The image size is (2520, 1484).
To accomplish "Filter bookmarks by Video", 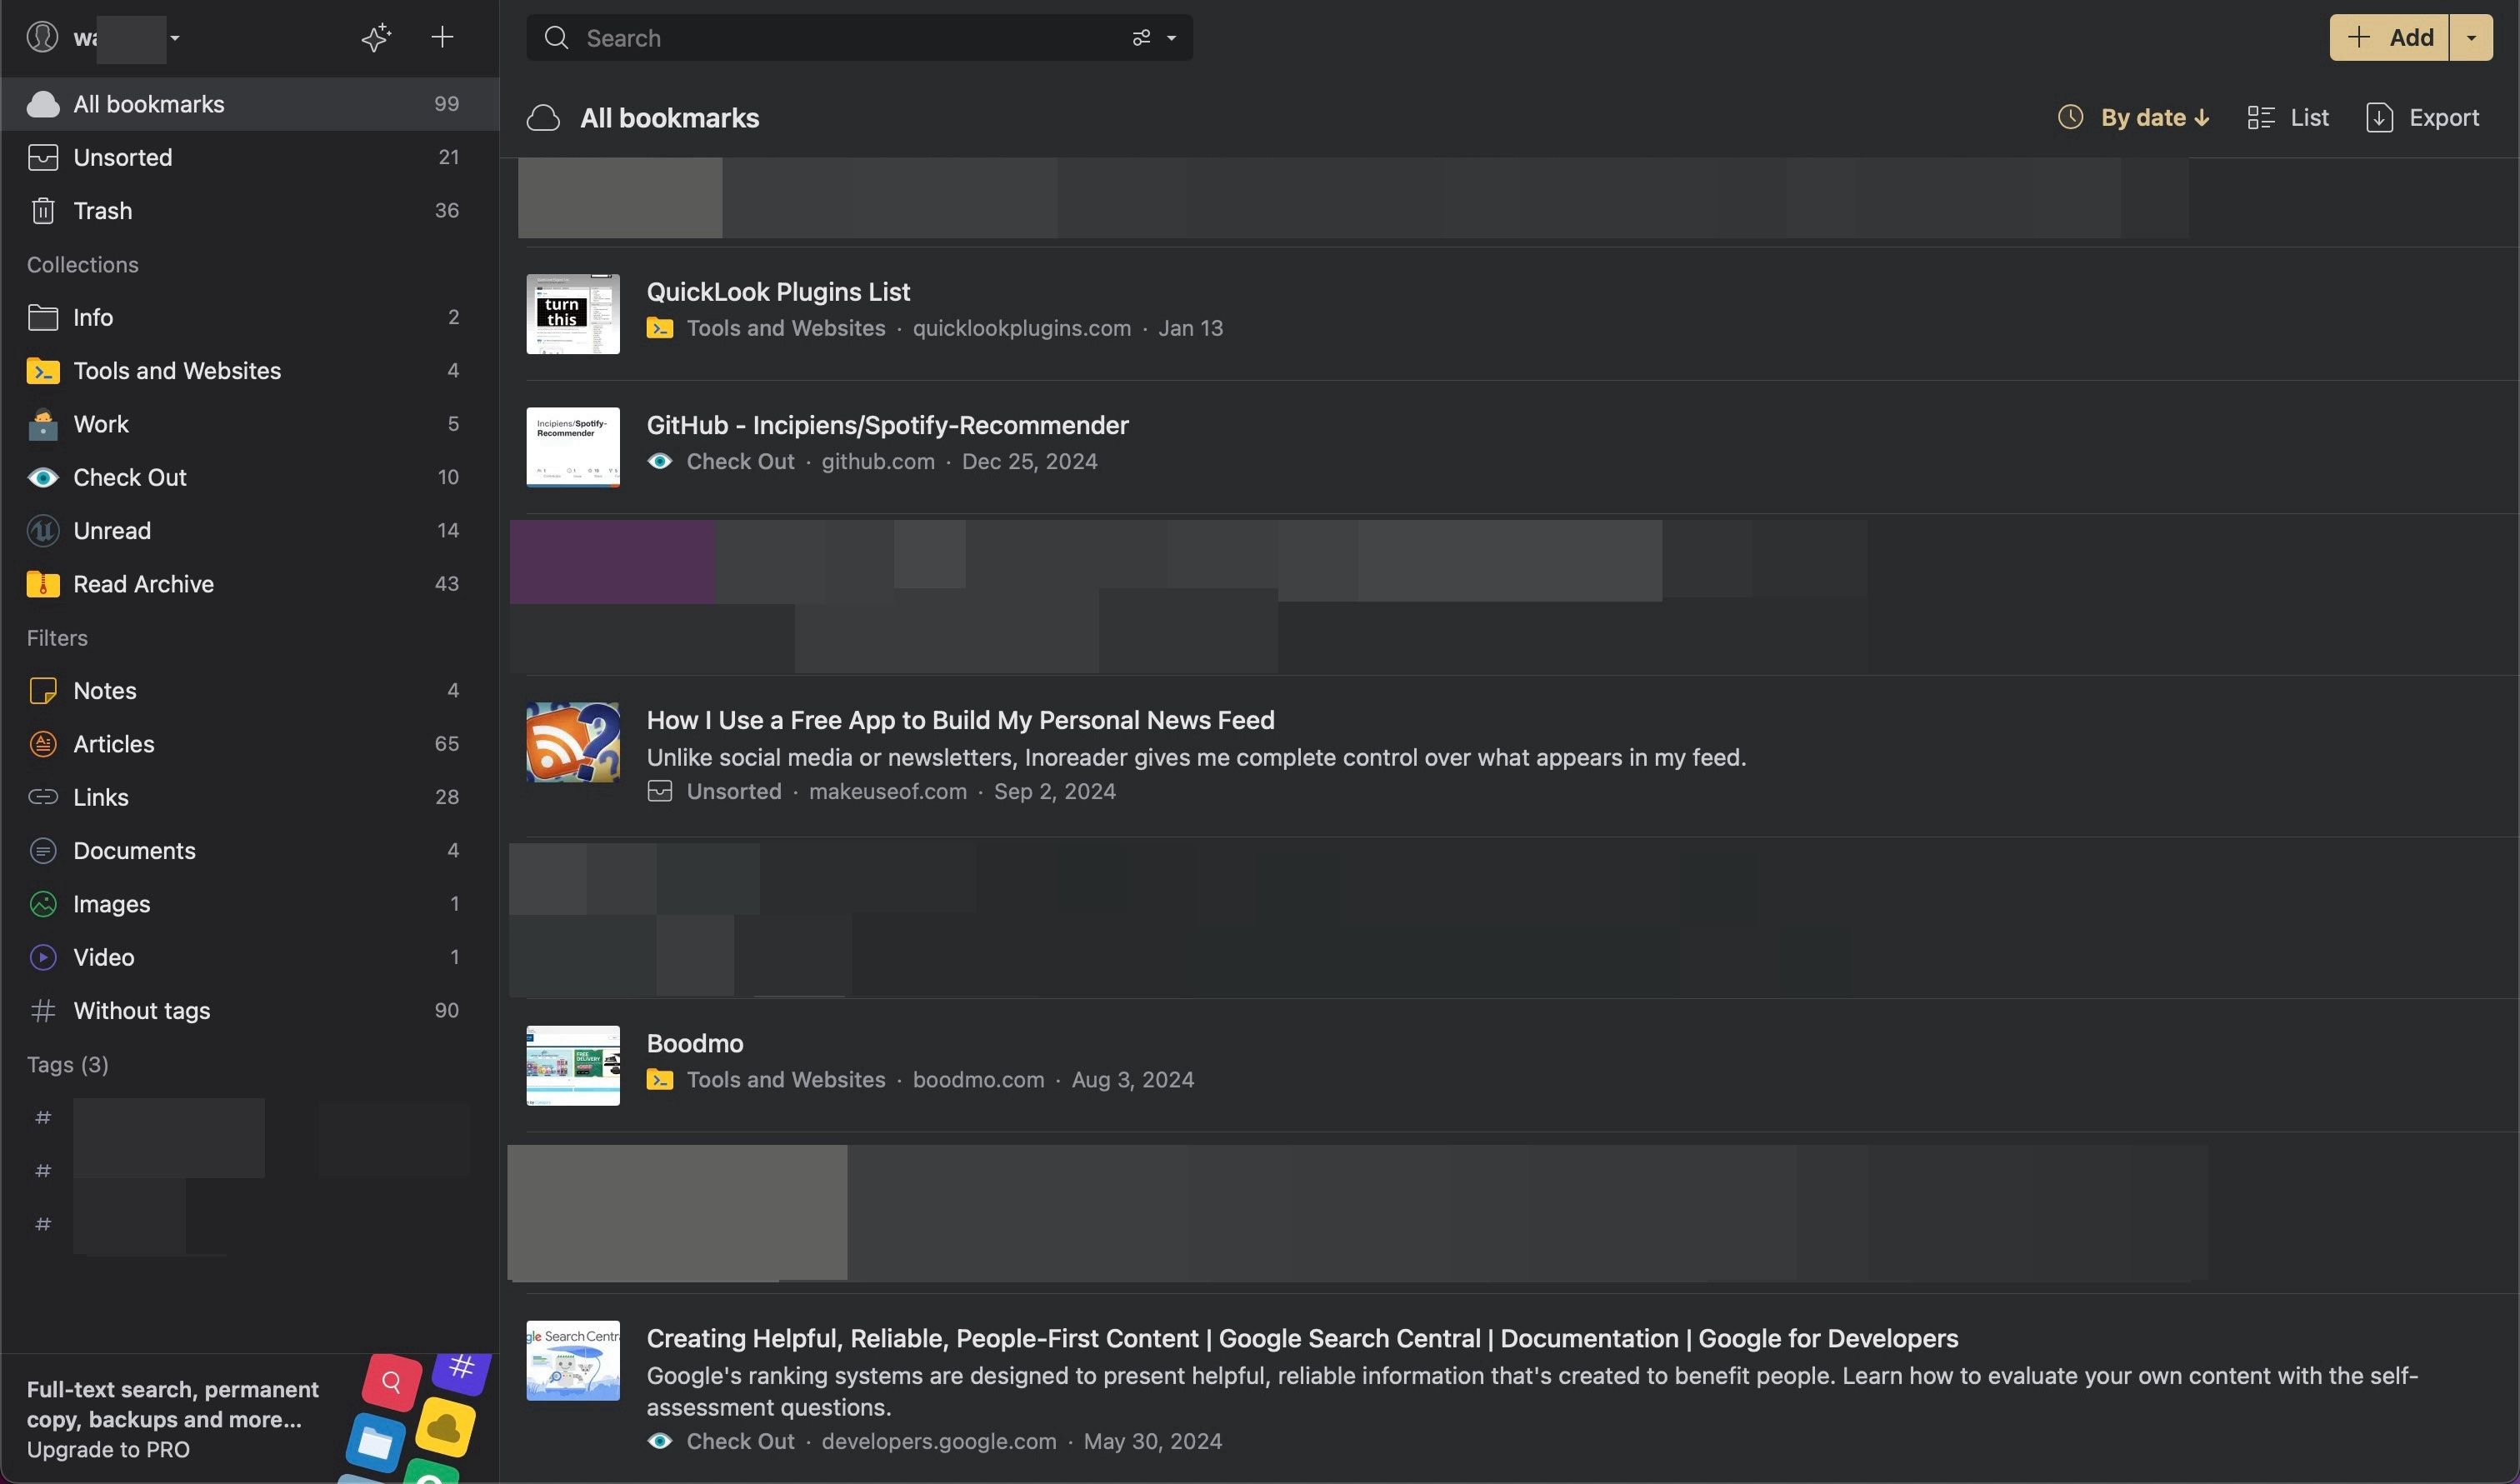I will 103,957.
